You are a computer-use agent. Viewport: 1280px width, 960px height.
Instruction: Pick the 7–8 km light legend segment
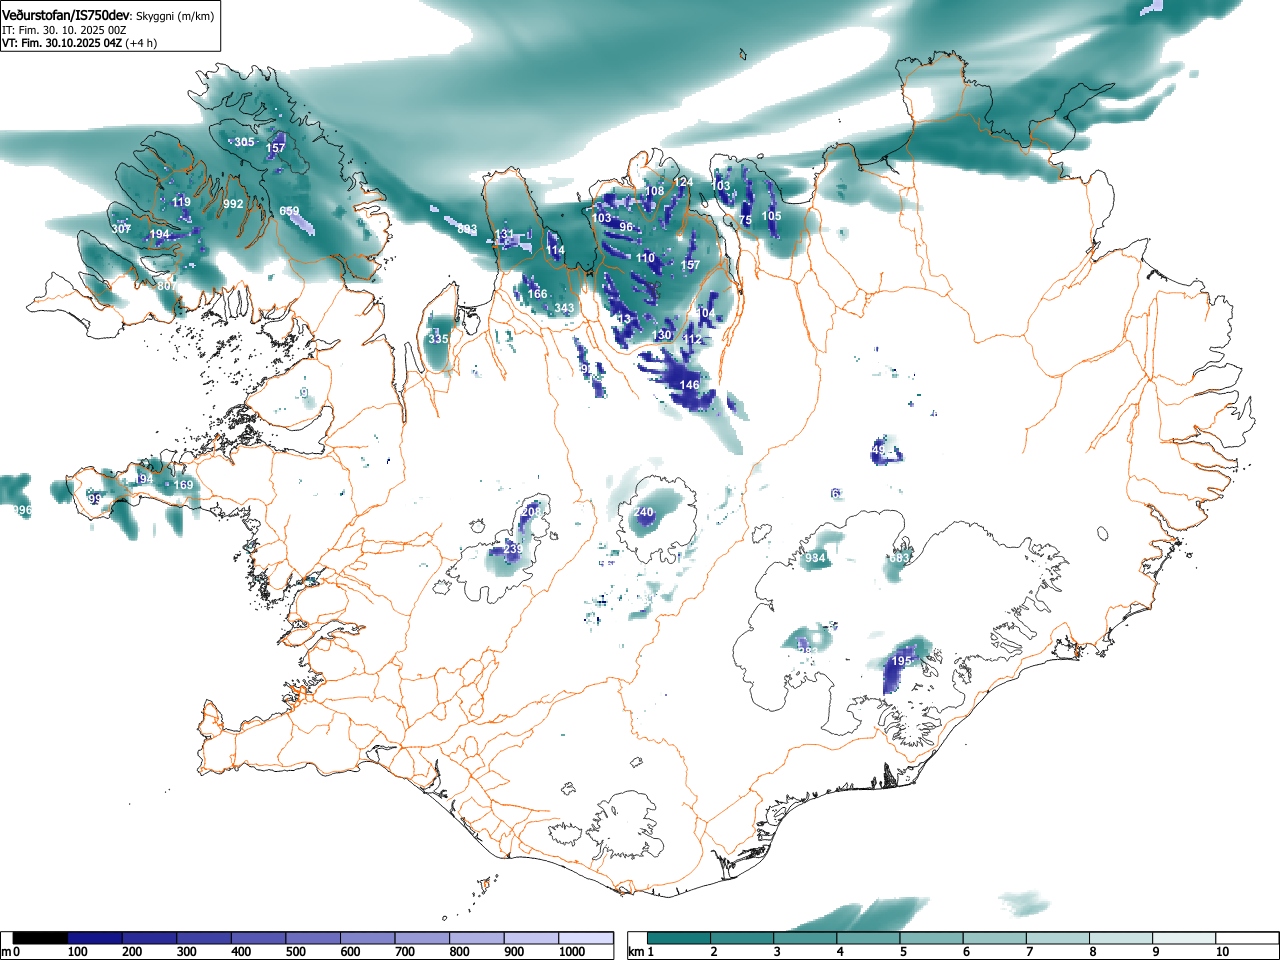tap(1058, 938)
